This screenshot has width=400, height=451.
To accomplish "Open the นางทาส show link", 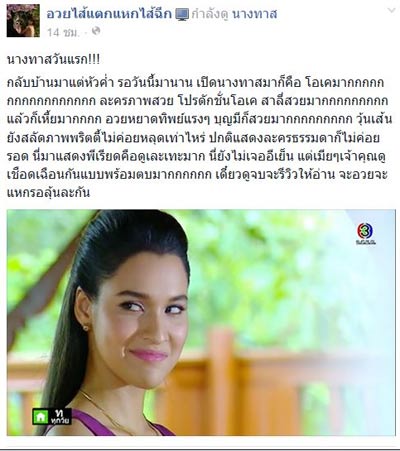I will (x=254, y=14).
